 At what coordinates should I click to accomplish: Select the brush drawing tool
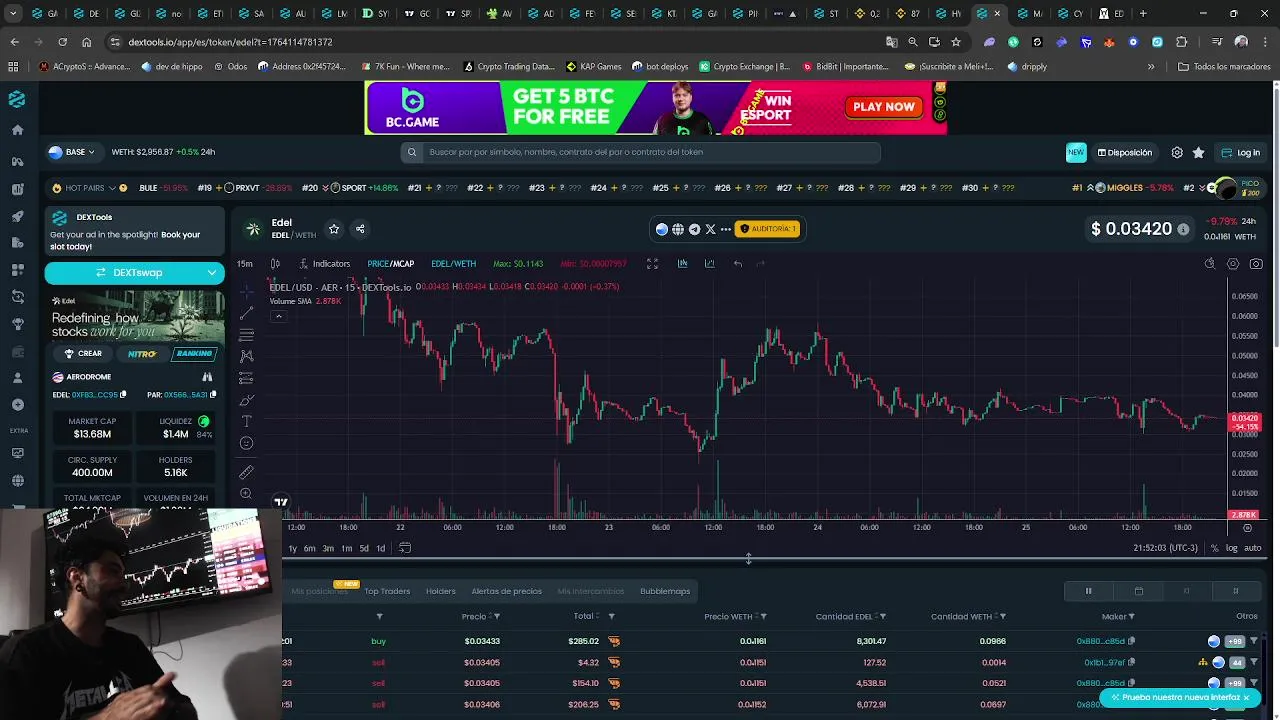click(x=246, y=400)
